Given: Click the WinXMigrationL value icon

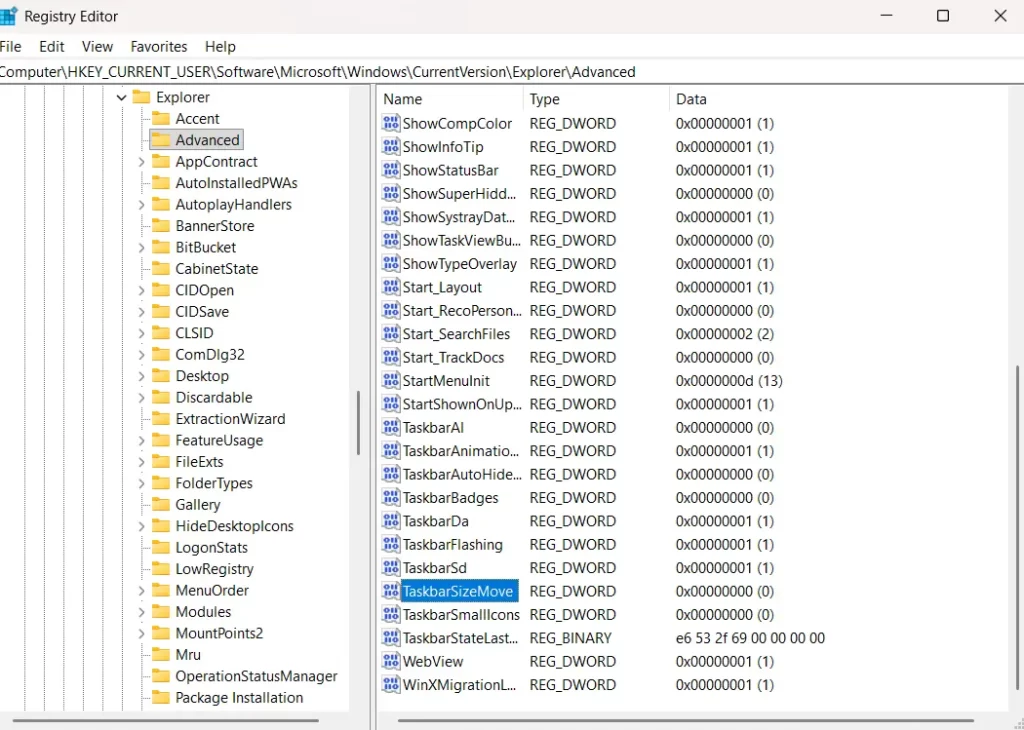Looking at the screenshot, I should (x=390, y=684).
